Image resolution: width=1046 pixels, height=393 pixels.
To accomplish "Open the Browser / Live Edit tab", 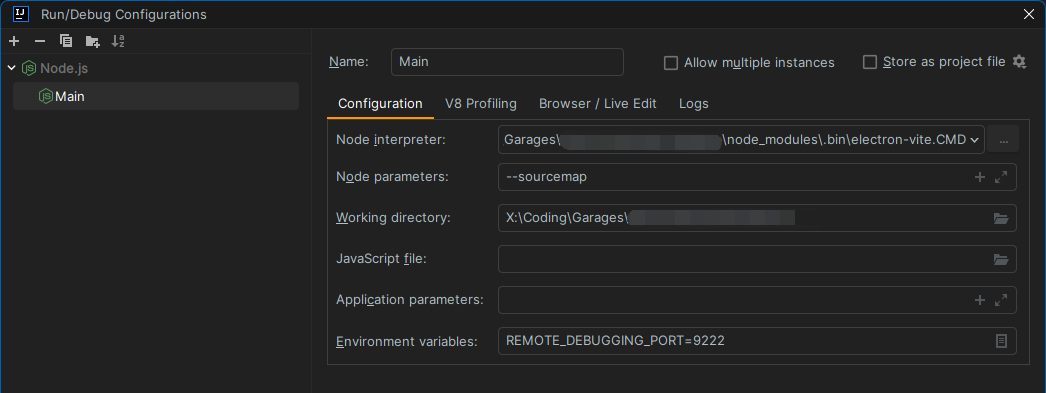I will click(598, 103).
